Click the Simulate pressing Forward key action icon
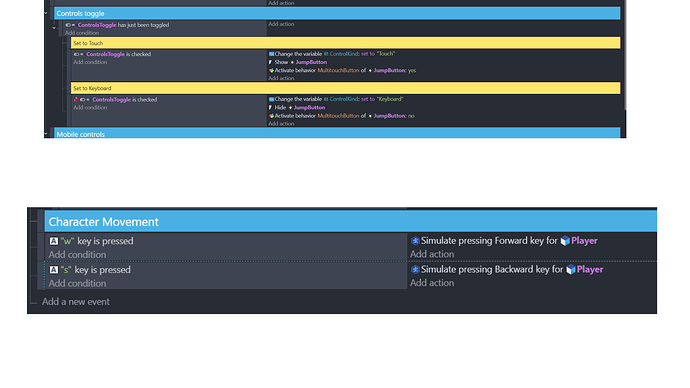Image resolution: width=690 pixels, height=388 pixels. 415,241
